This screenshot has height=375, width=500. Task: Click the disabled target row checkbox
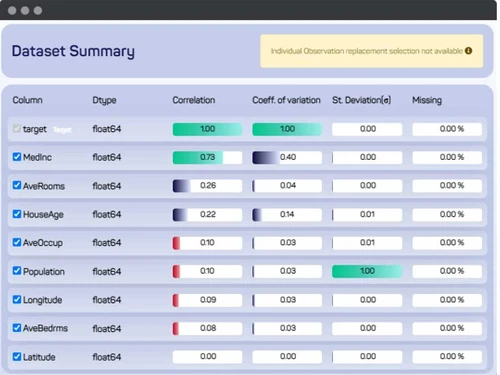coord(17,128)
